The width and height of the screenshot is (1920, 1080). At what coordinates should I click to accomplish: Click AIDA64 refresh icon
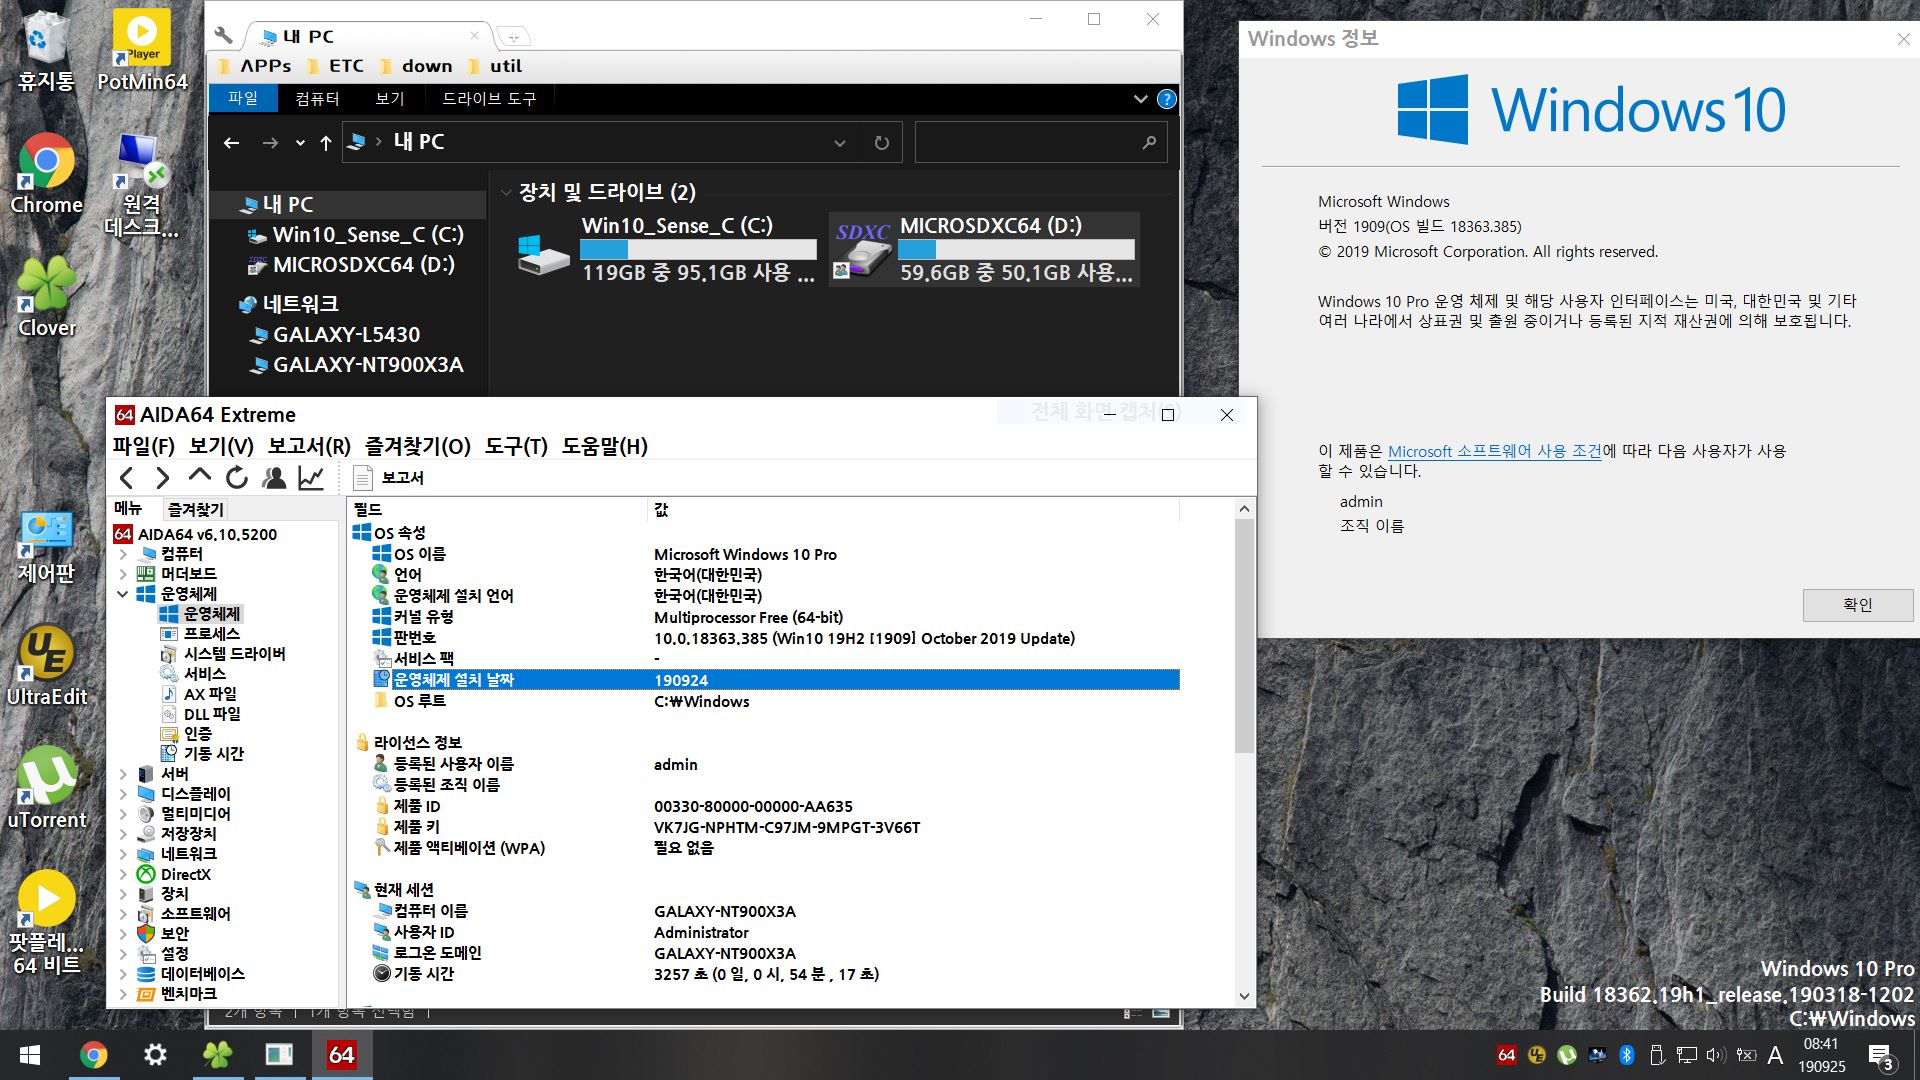pyautogui.click(x=236, y=478)
